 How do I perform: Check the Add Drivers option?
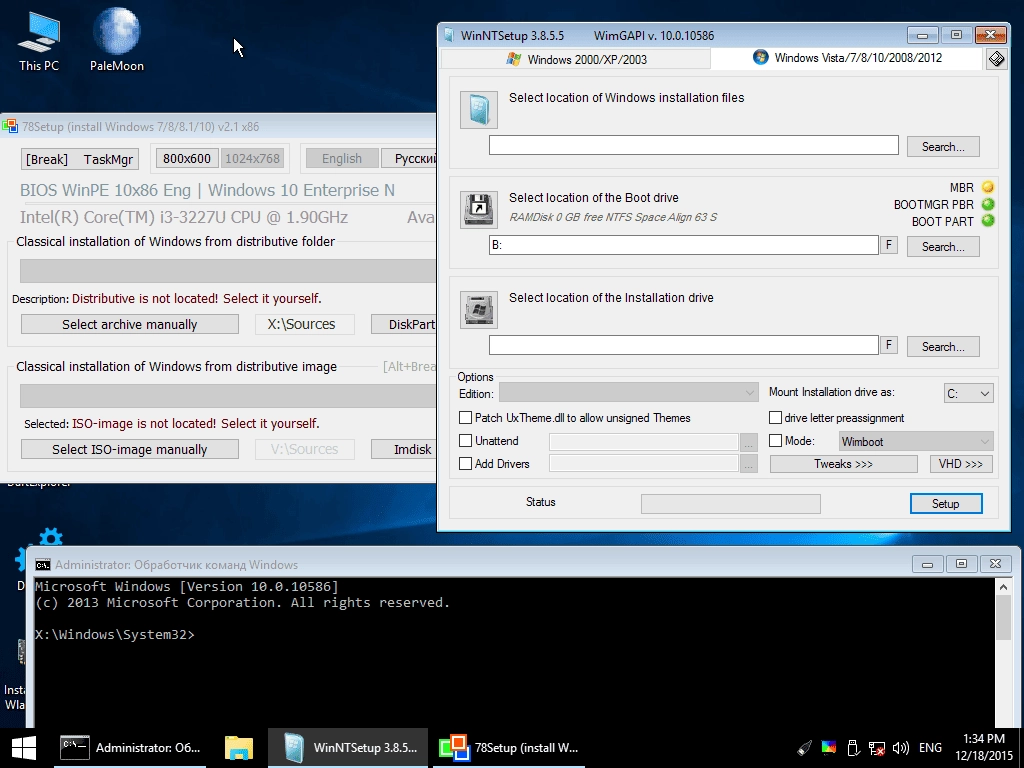466,464
